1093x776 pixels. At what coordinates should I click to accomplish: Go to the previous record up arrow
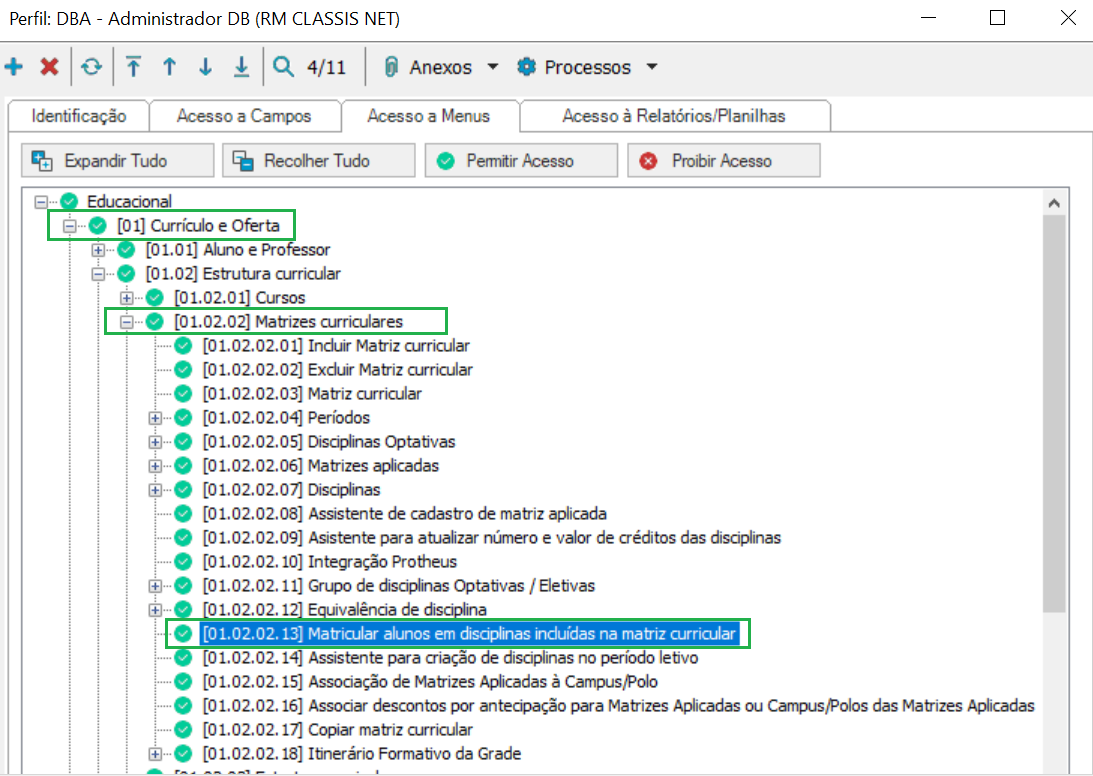click(x=169, y=67)
